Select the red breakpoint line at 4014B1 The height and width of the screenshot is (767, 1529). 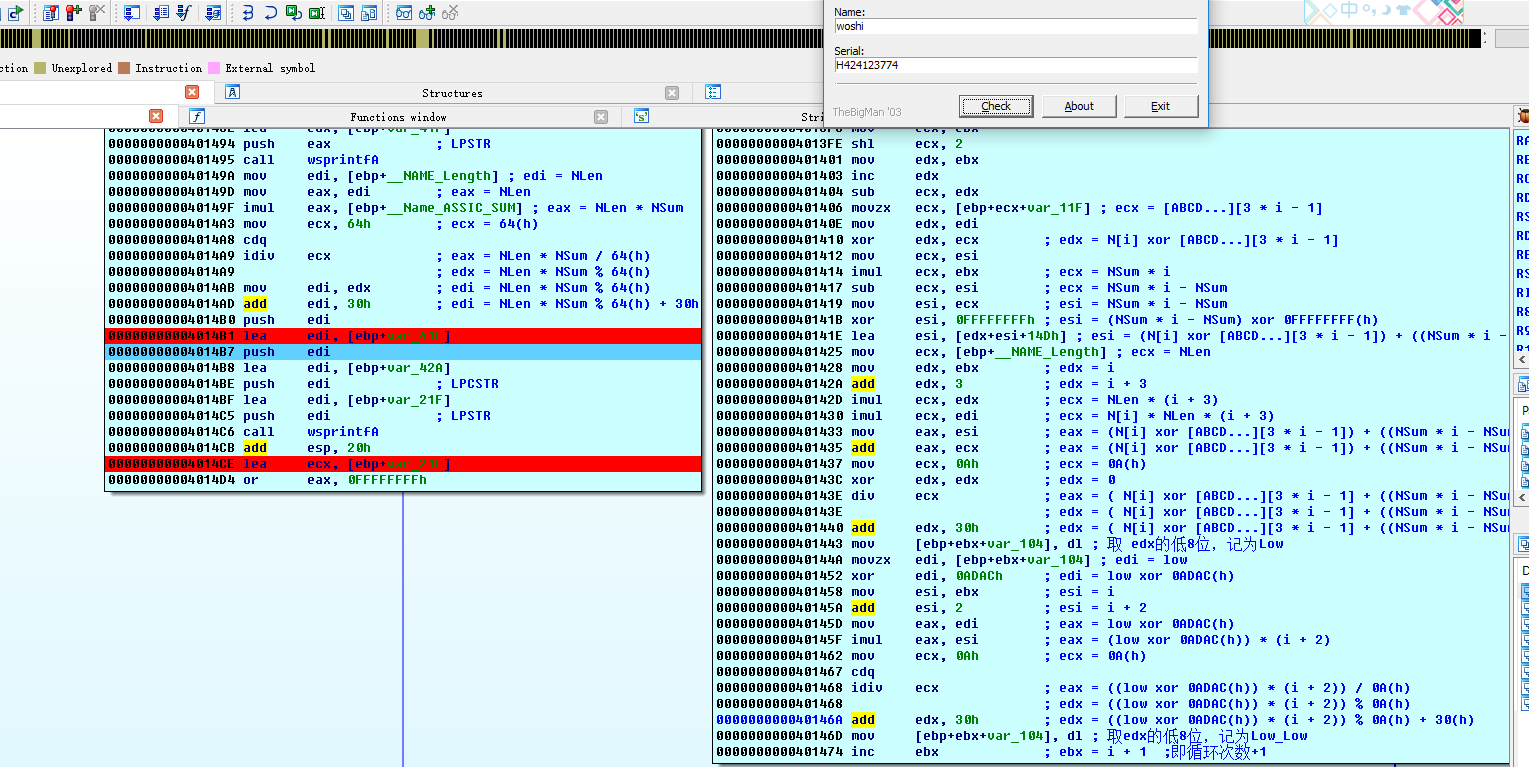tap(403, 336)
